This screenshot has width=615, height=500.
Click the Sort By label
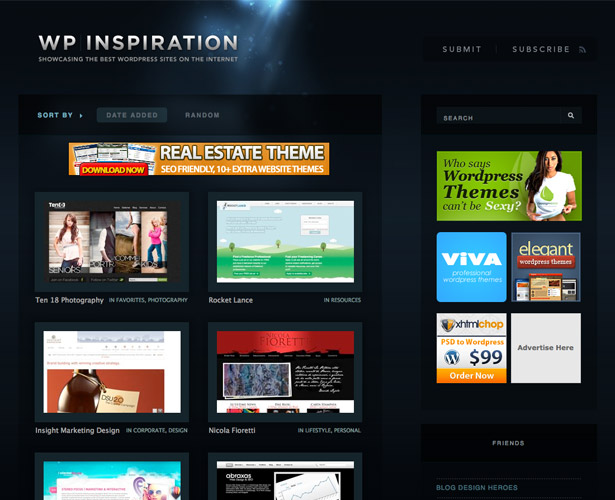pyautogui.click(x=55, y=115)
